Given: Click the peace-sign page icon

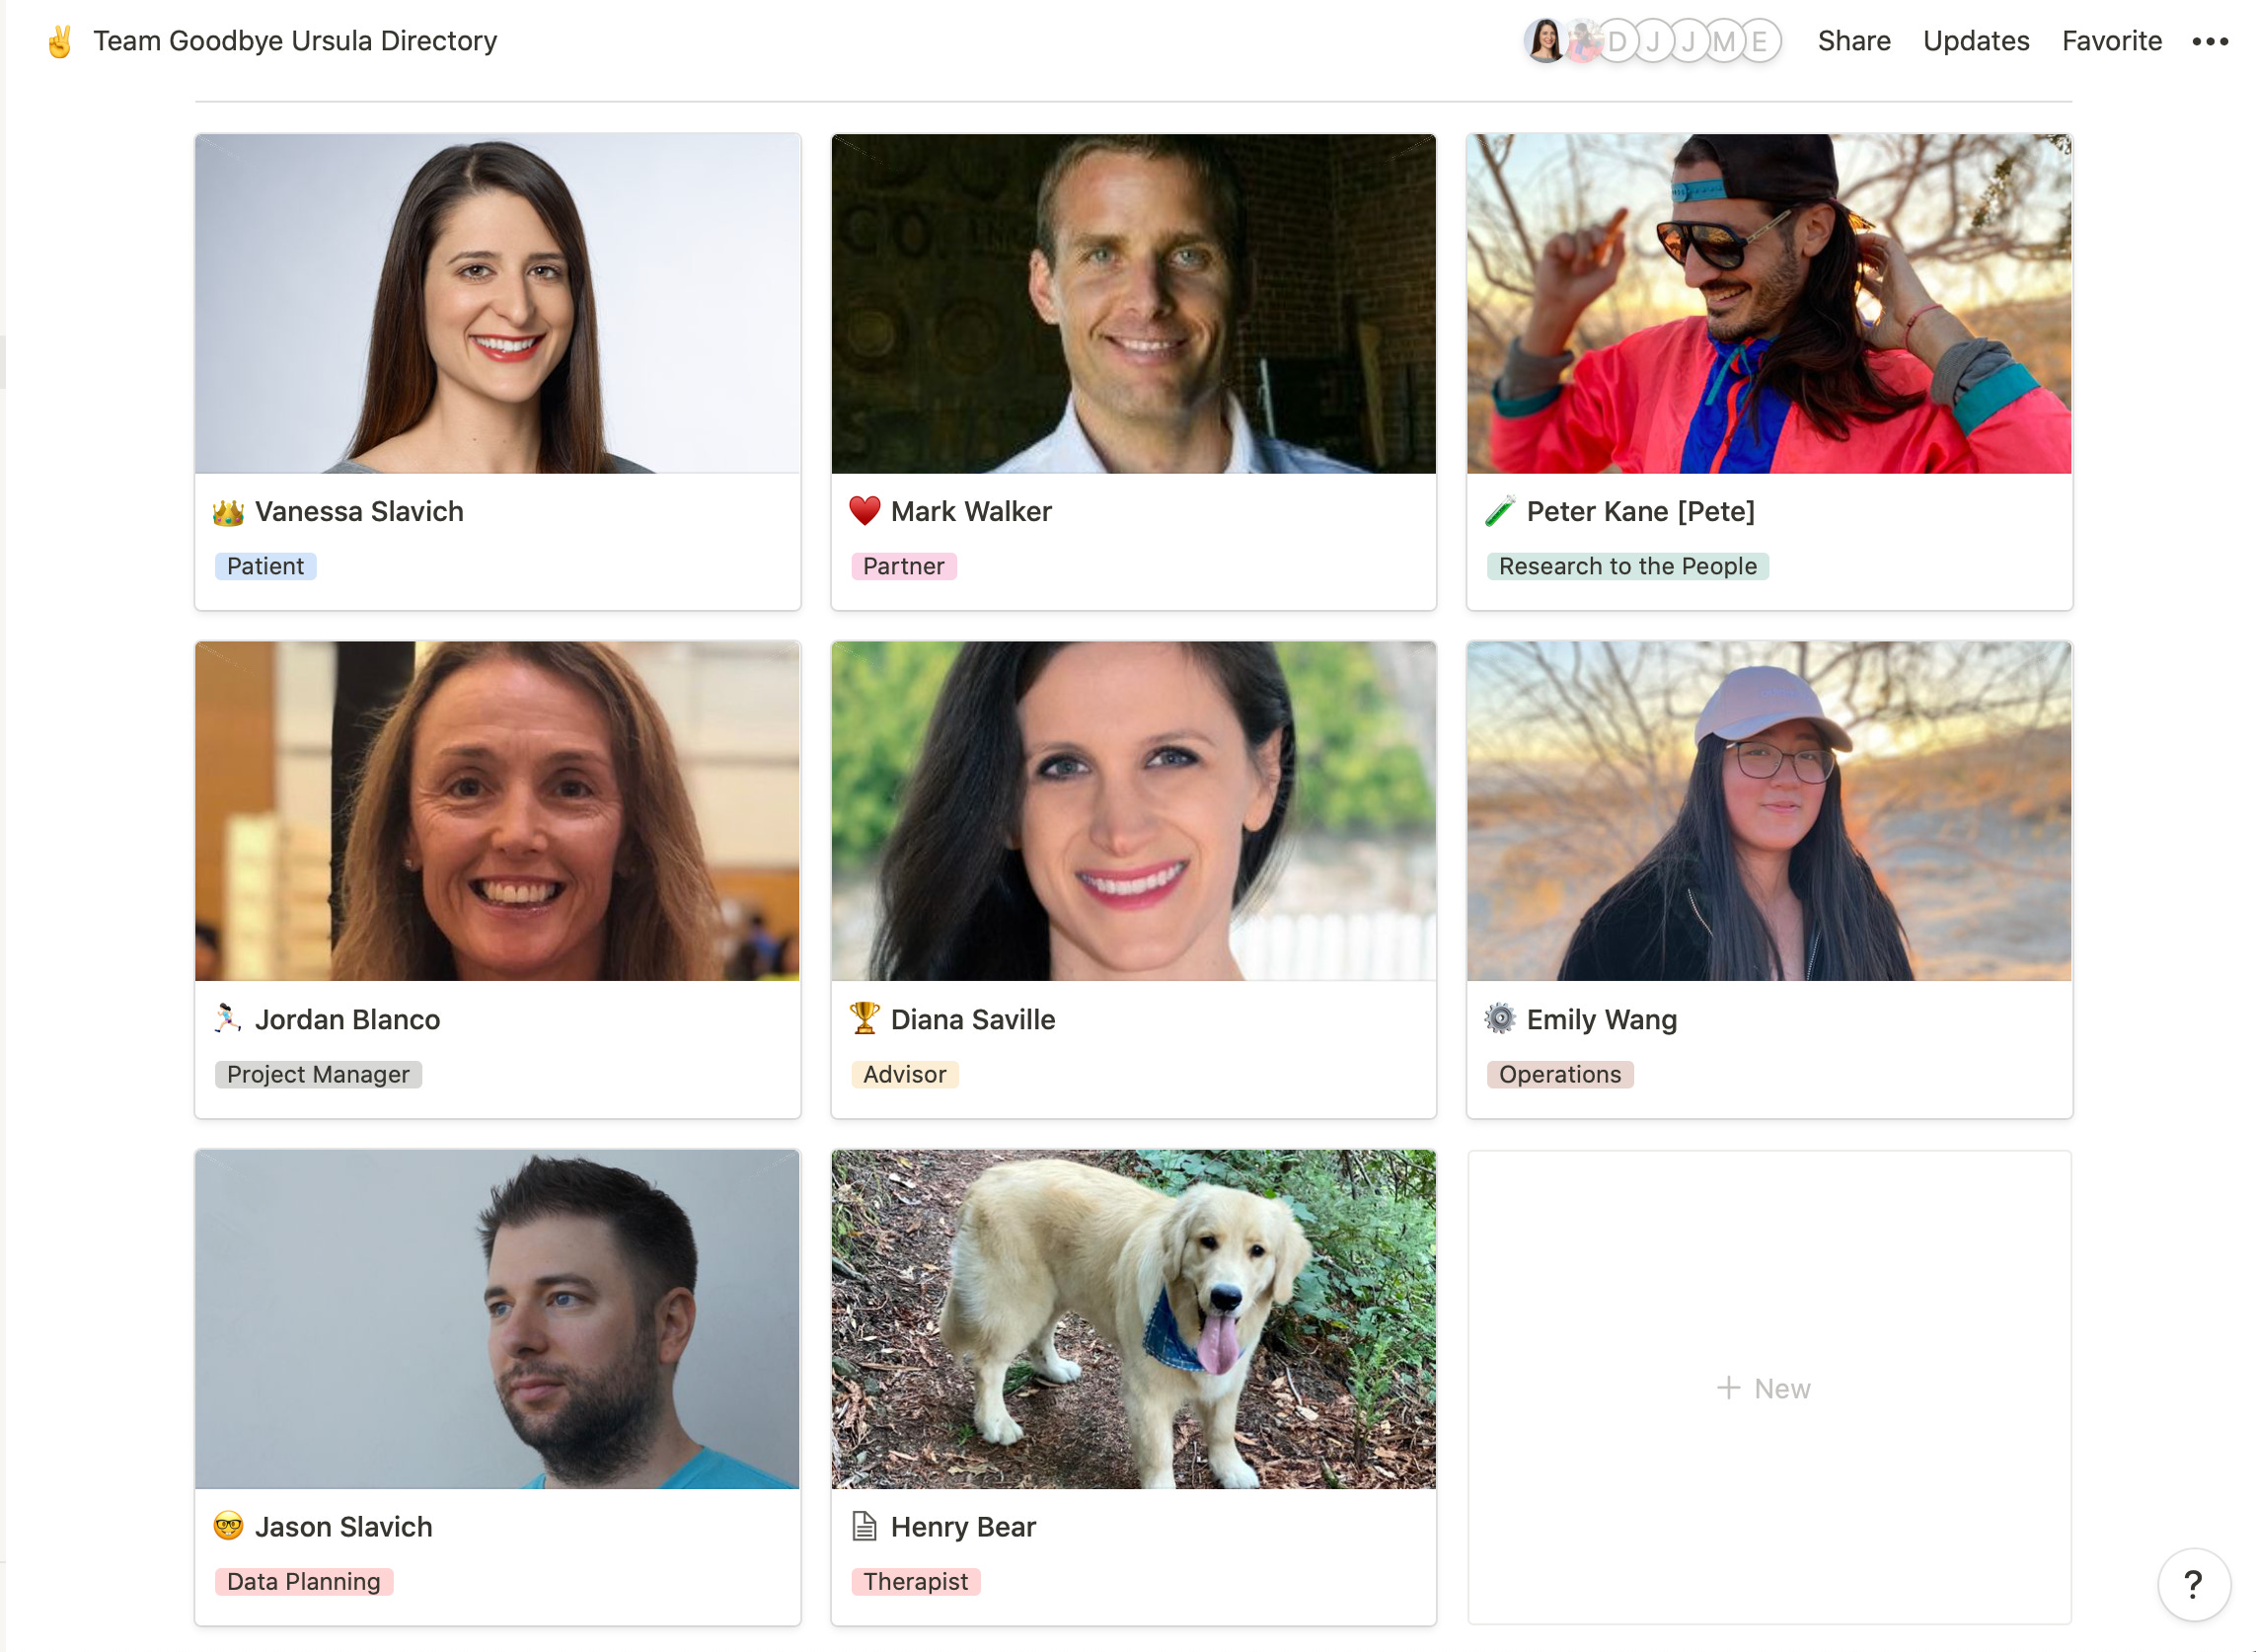Looking at the screenshot, I should coord(60,41).
